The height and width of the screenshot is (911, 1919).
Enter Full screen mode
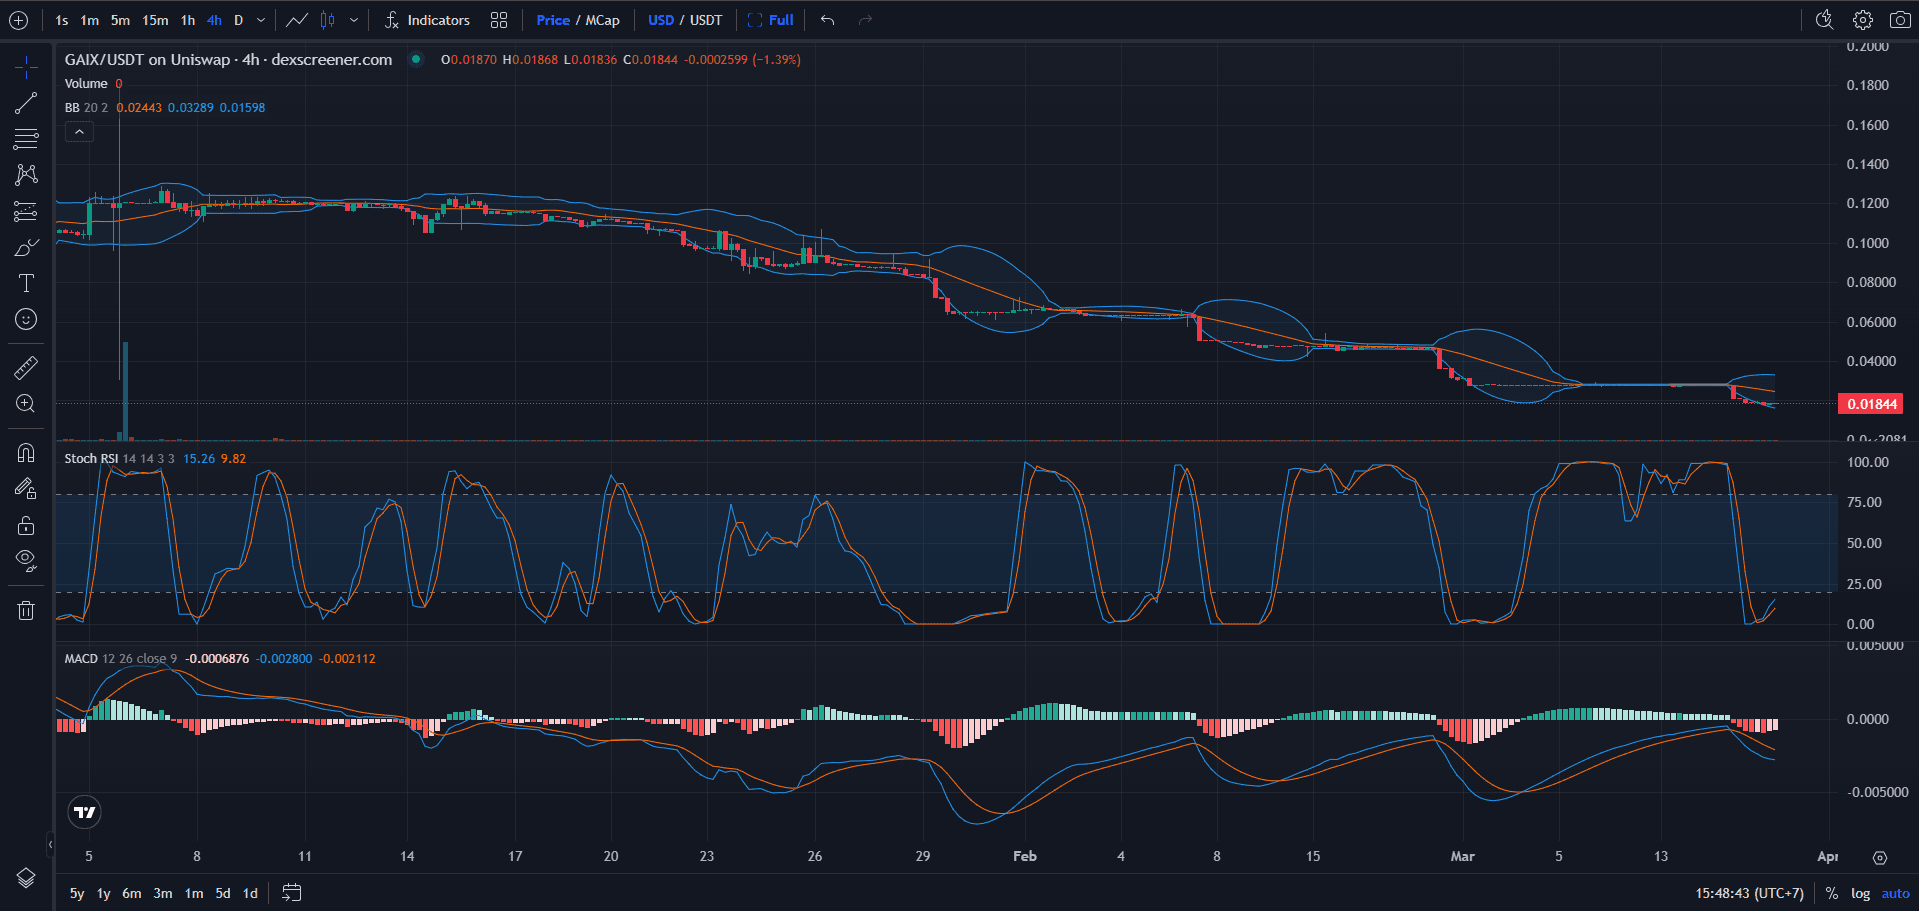[x=771, y=19]
